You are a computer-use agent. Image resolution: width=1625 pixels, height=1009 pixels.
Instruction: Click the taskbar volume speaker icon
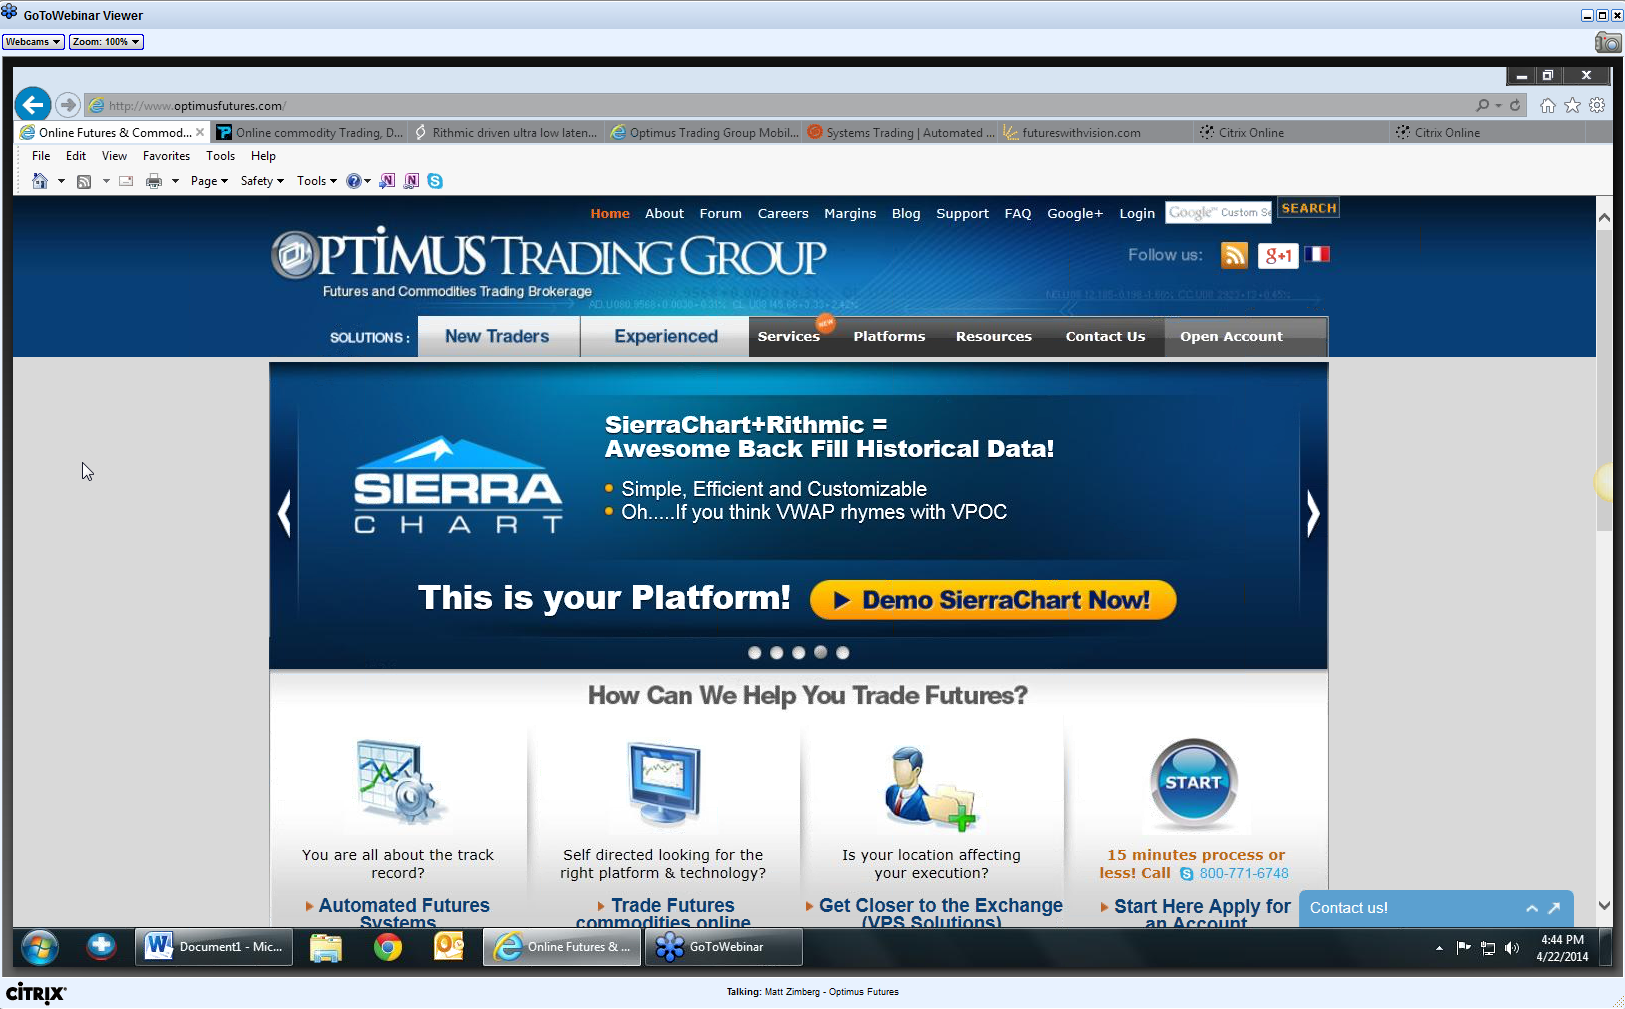tap(1512, 948)
